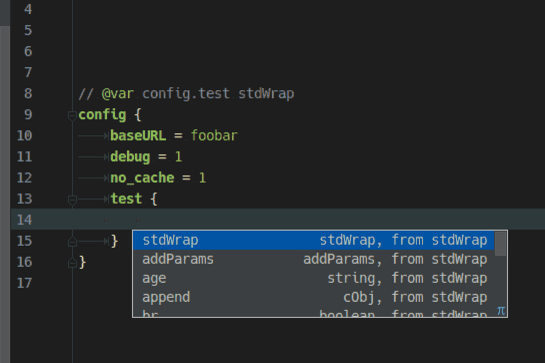Pick the age string suggestion
Viewport: 545px width, 363px height.
[314, 278]
